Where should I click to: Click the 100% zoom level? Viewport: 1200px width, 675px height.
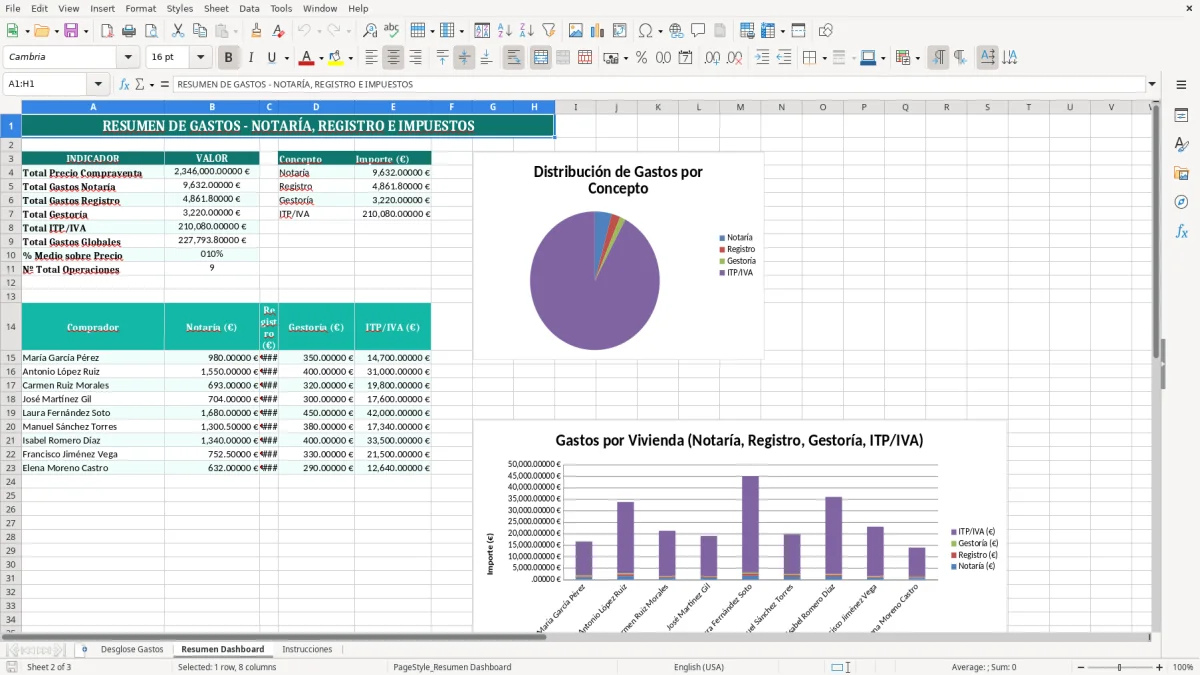(x=1183, y=667)
